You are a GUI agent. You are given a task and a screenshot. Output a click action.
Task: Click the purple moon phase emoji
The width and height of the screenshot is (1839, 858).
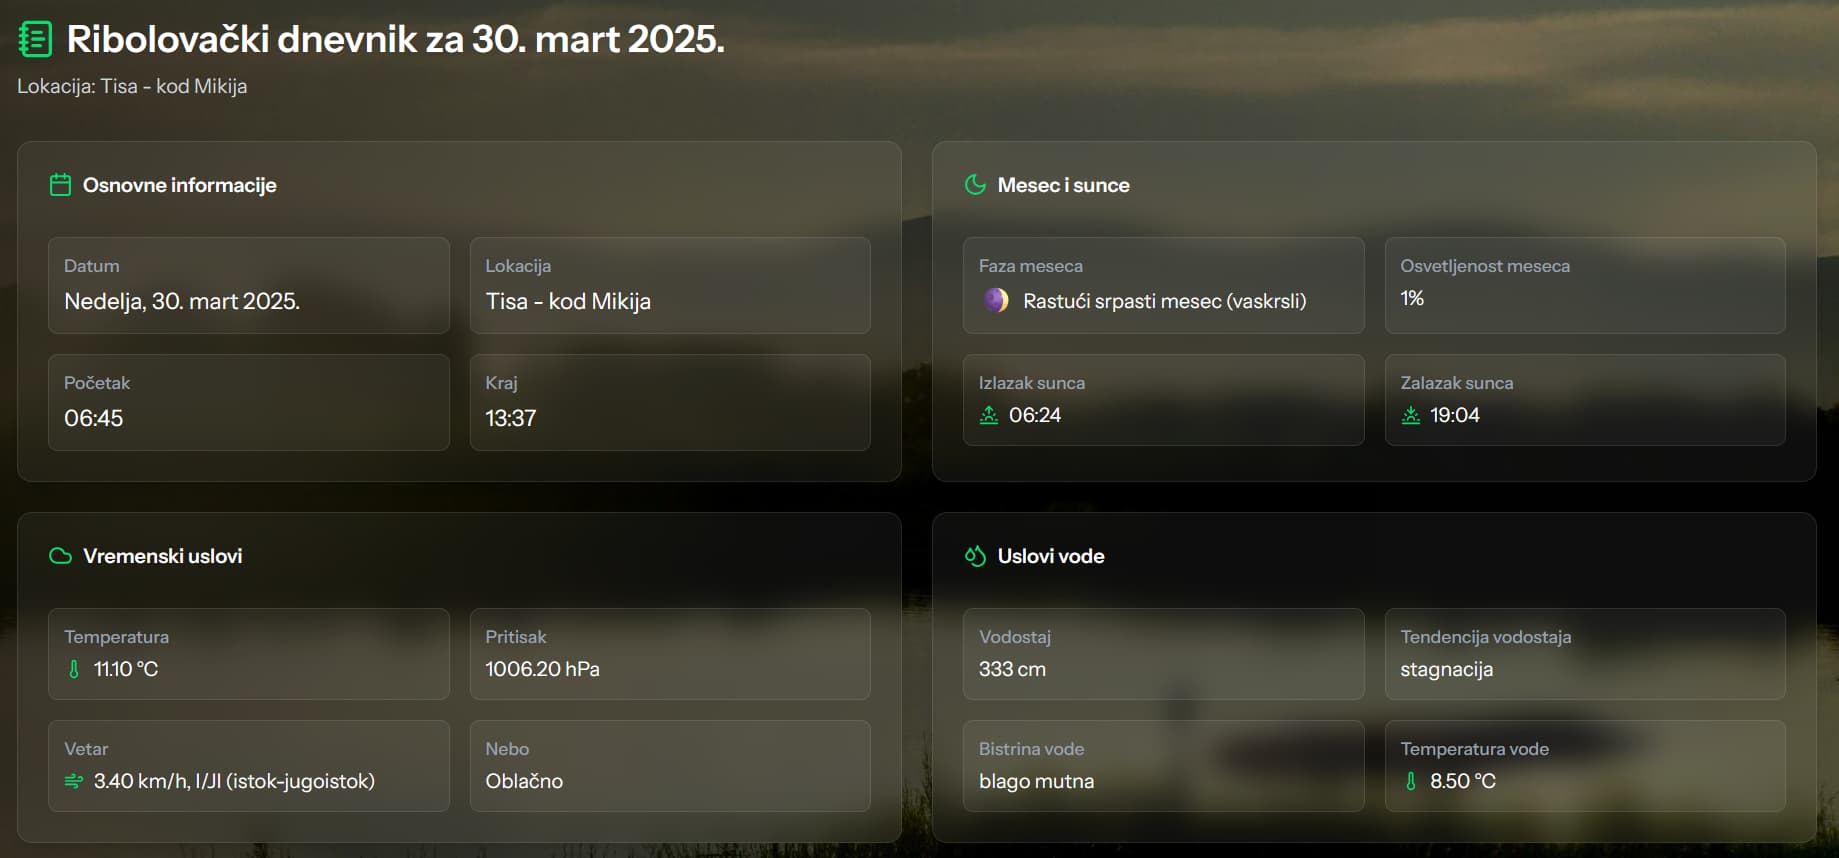point(996,300)
